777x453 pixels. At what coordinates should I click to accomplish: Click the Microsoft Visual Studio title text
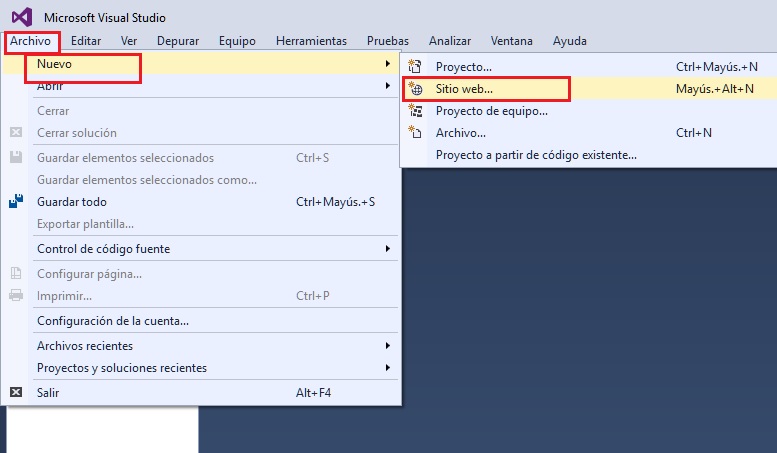(x=105, y=18)
